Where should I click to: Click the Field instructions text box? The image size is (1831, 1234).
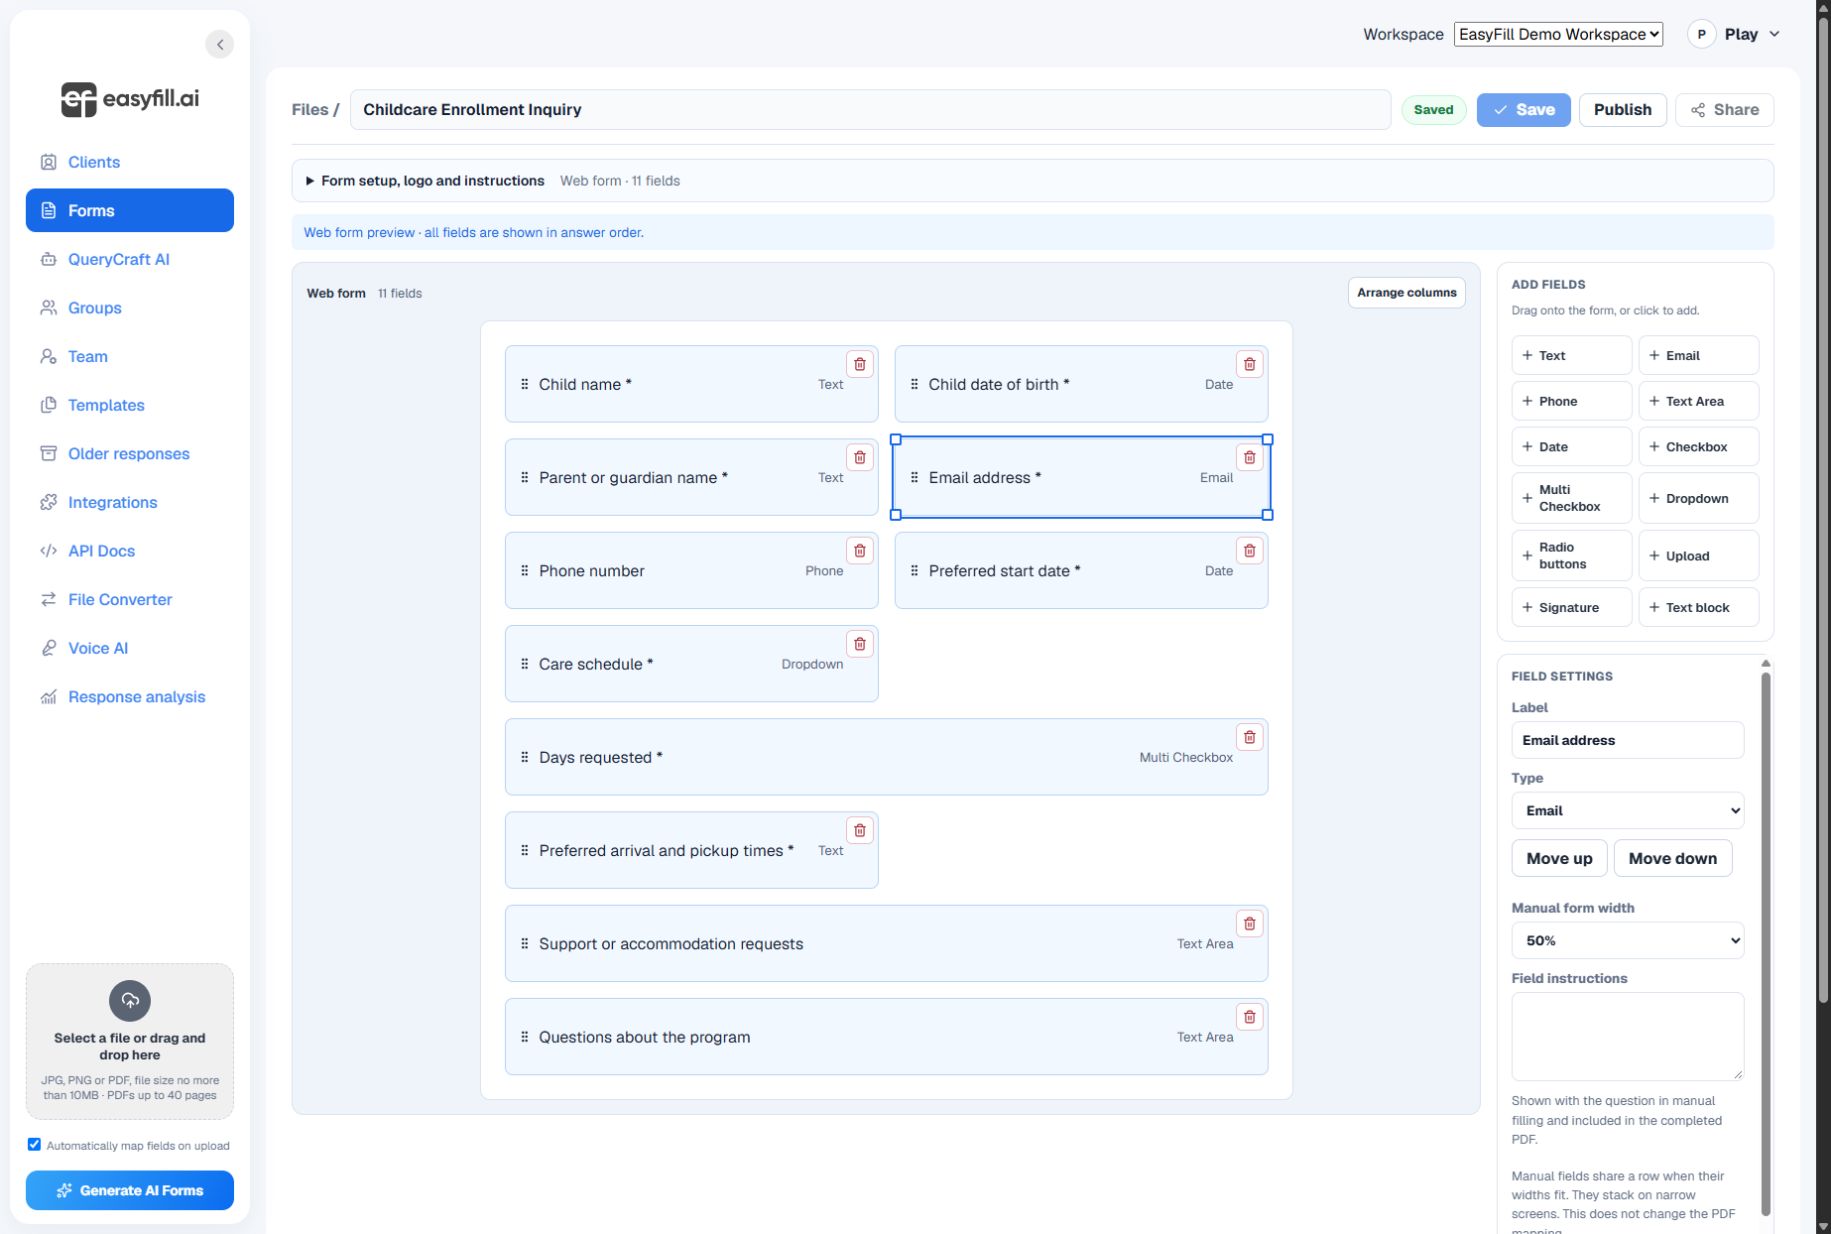pyautogui.click(x=1627, y=1036)
